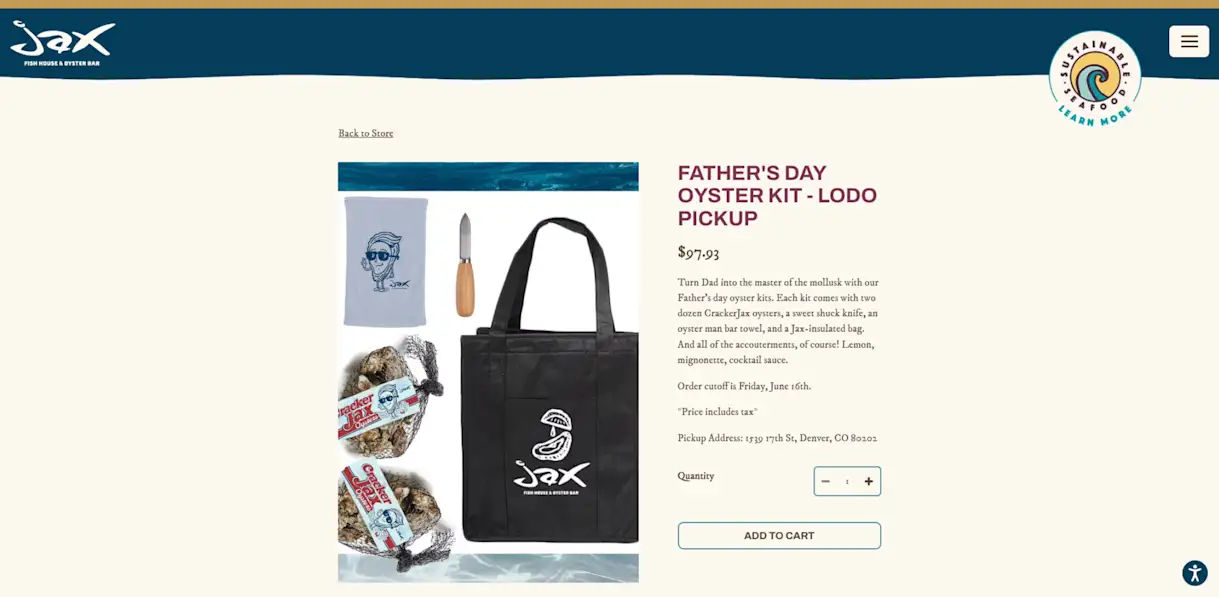Click the product description paragraph
The width and height of the screenshot is (1219, 597).
[x=778, y=321]
